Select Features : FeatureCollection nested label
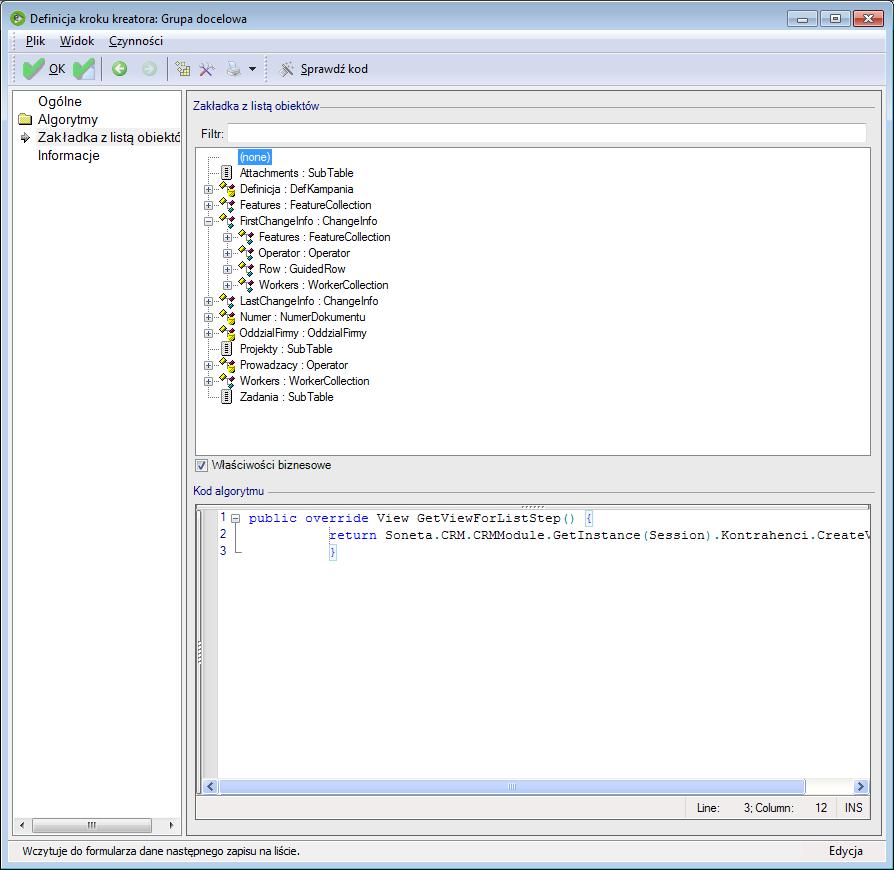Image resolution: width=894 pixels, height=870 pixels. (324, 237)
